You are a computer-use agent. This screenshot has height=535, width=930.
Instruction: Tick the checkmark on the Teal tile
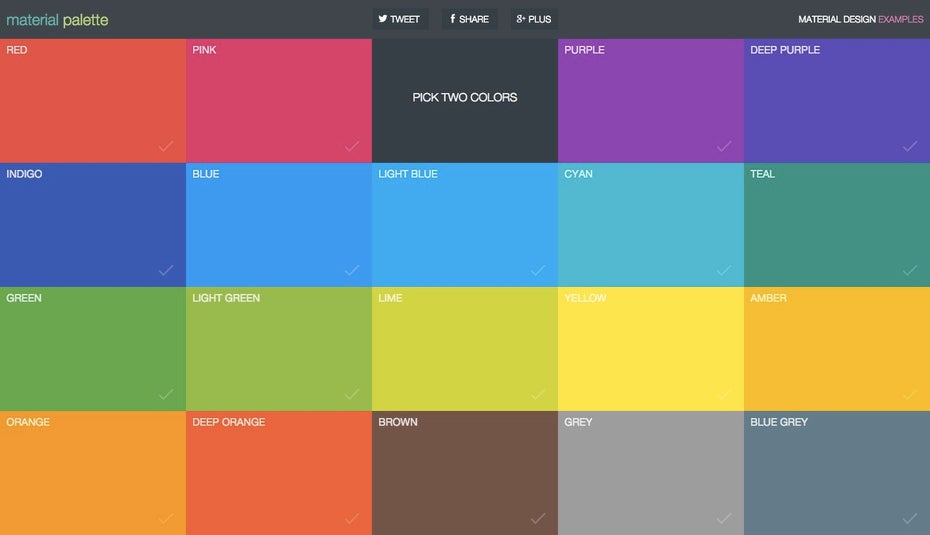(910, 270)
